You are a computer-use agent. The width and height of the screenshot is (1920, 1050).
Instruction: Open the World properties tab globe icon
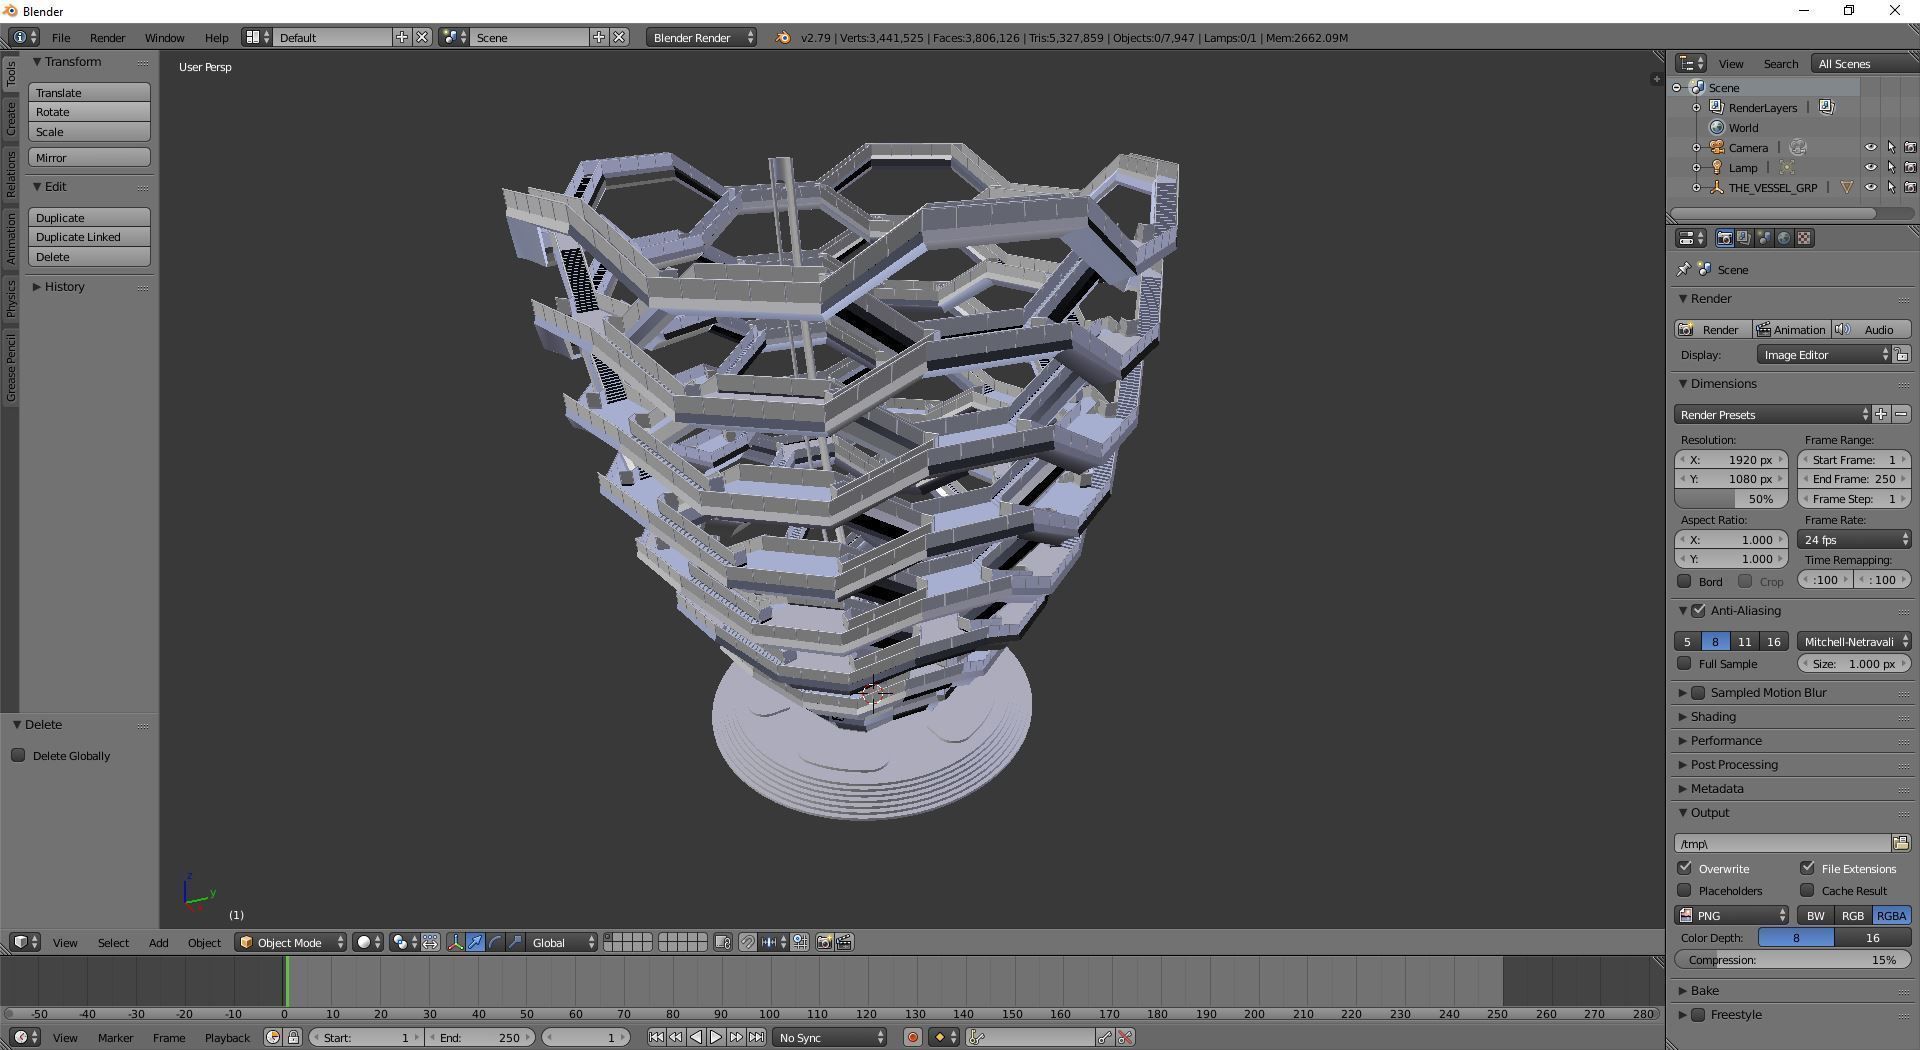pyautogui.click(x=1784, y=238)
